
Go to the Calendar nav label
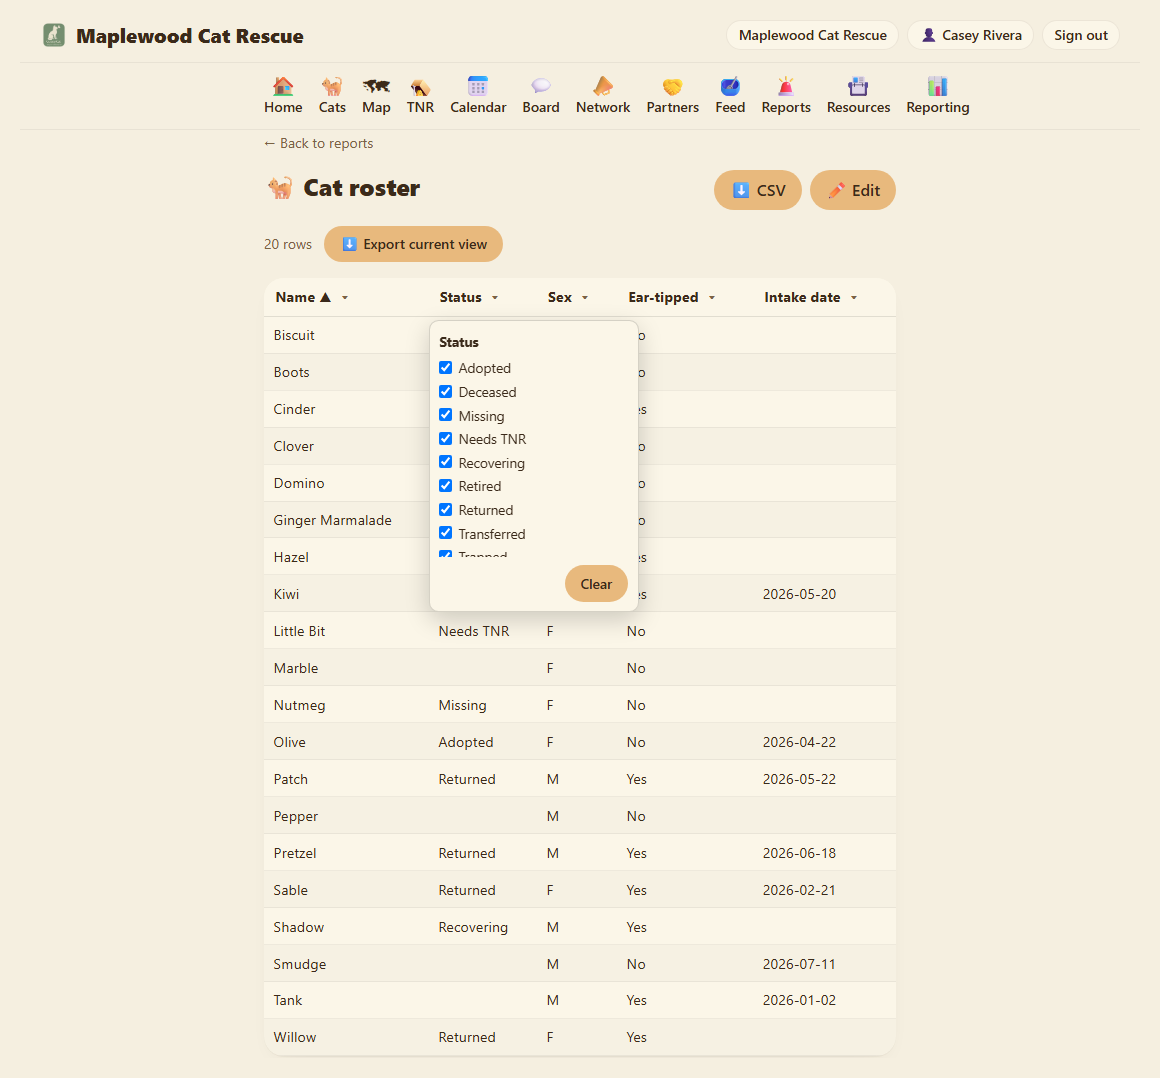coord(478,107)
